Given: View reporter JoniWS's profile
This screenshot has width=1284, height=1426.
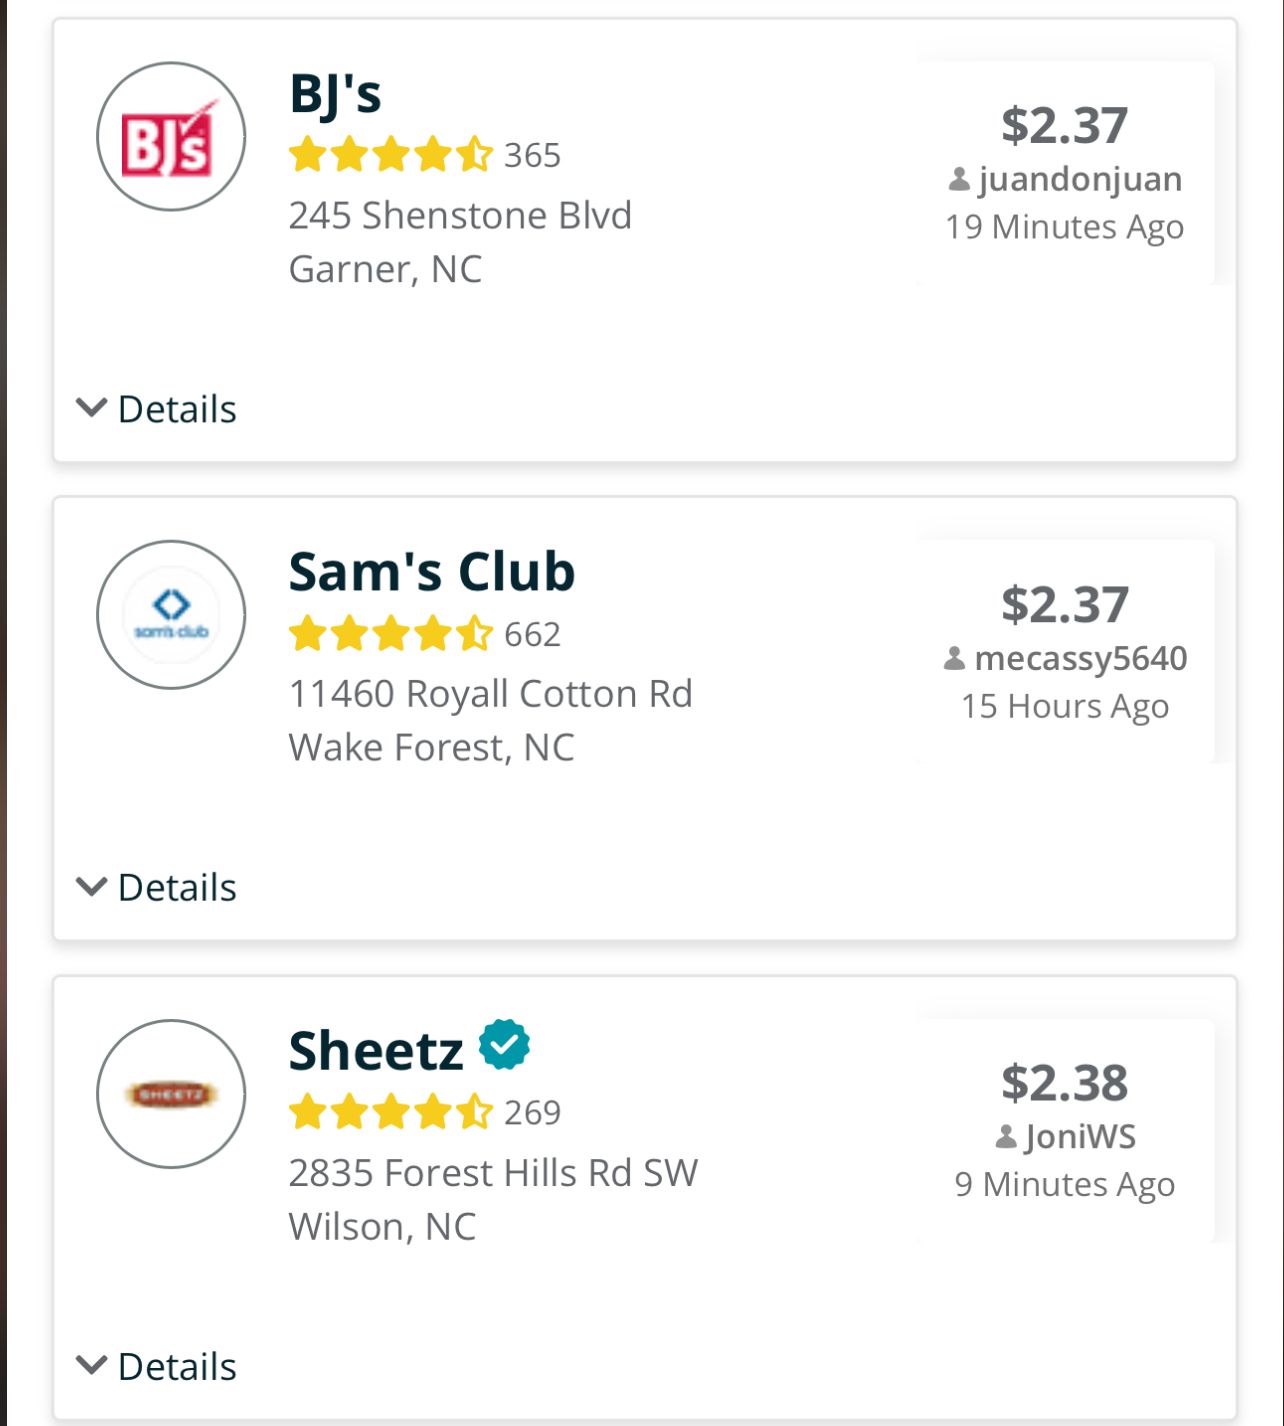Looking at the screenshot, I should tap(1080, 1137).
